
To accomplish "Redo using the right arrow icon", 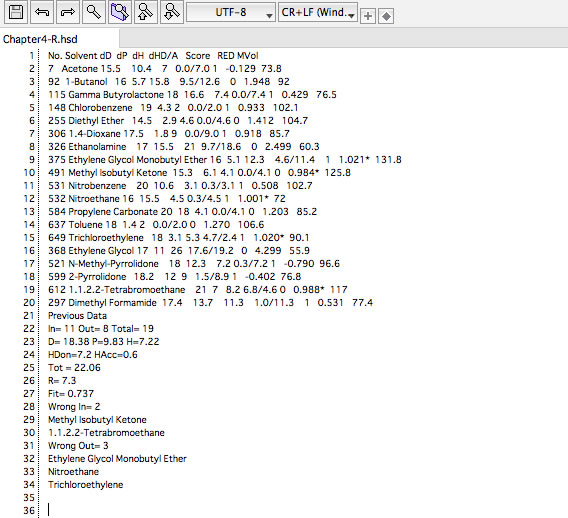I will point(68,13).
